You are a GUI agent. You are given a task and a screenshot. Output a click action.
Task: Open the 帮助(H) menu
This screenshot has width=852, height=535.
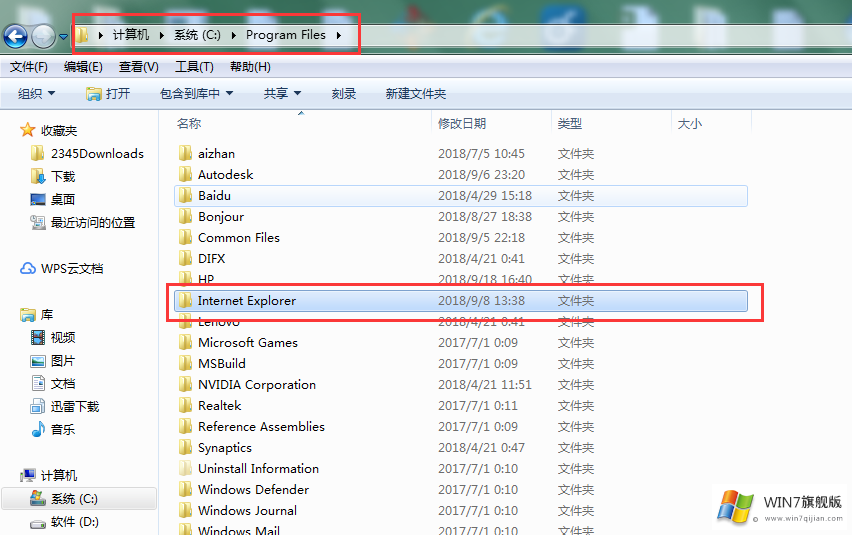250,67
